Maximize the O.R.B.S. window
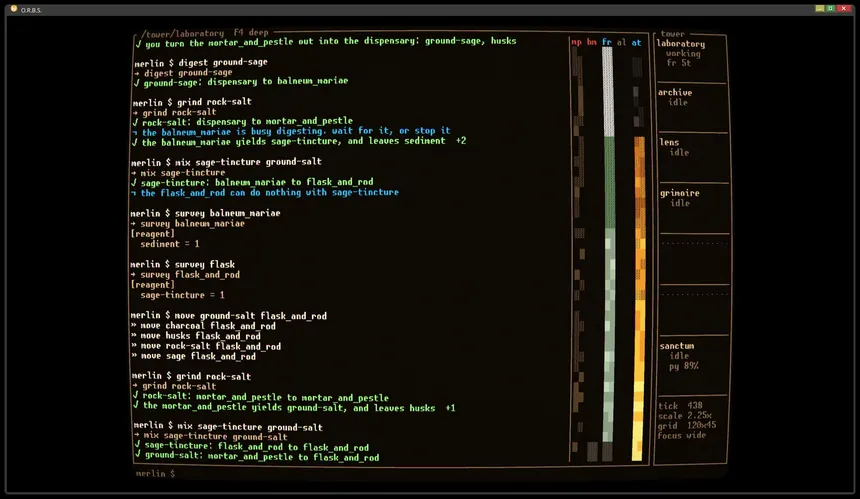The image size is (860, 499). tap(831, 9)
